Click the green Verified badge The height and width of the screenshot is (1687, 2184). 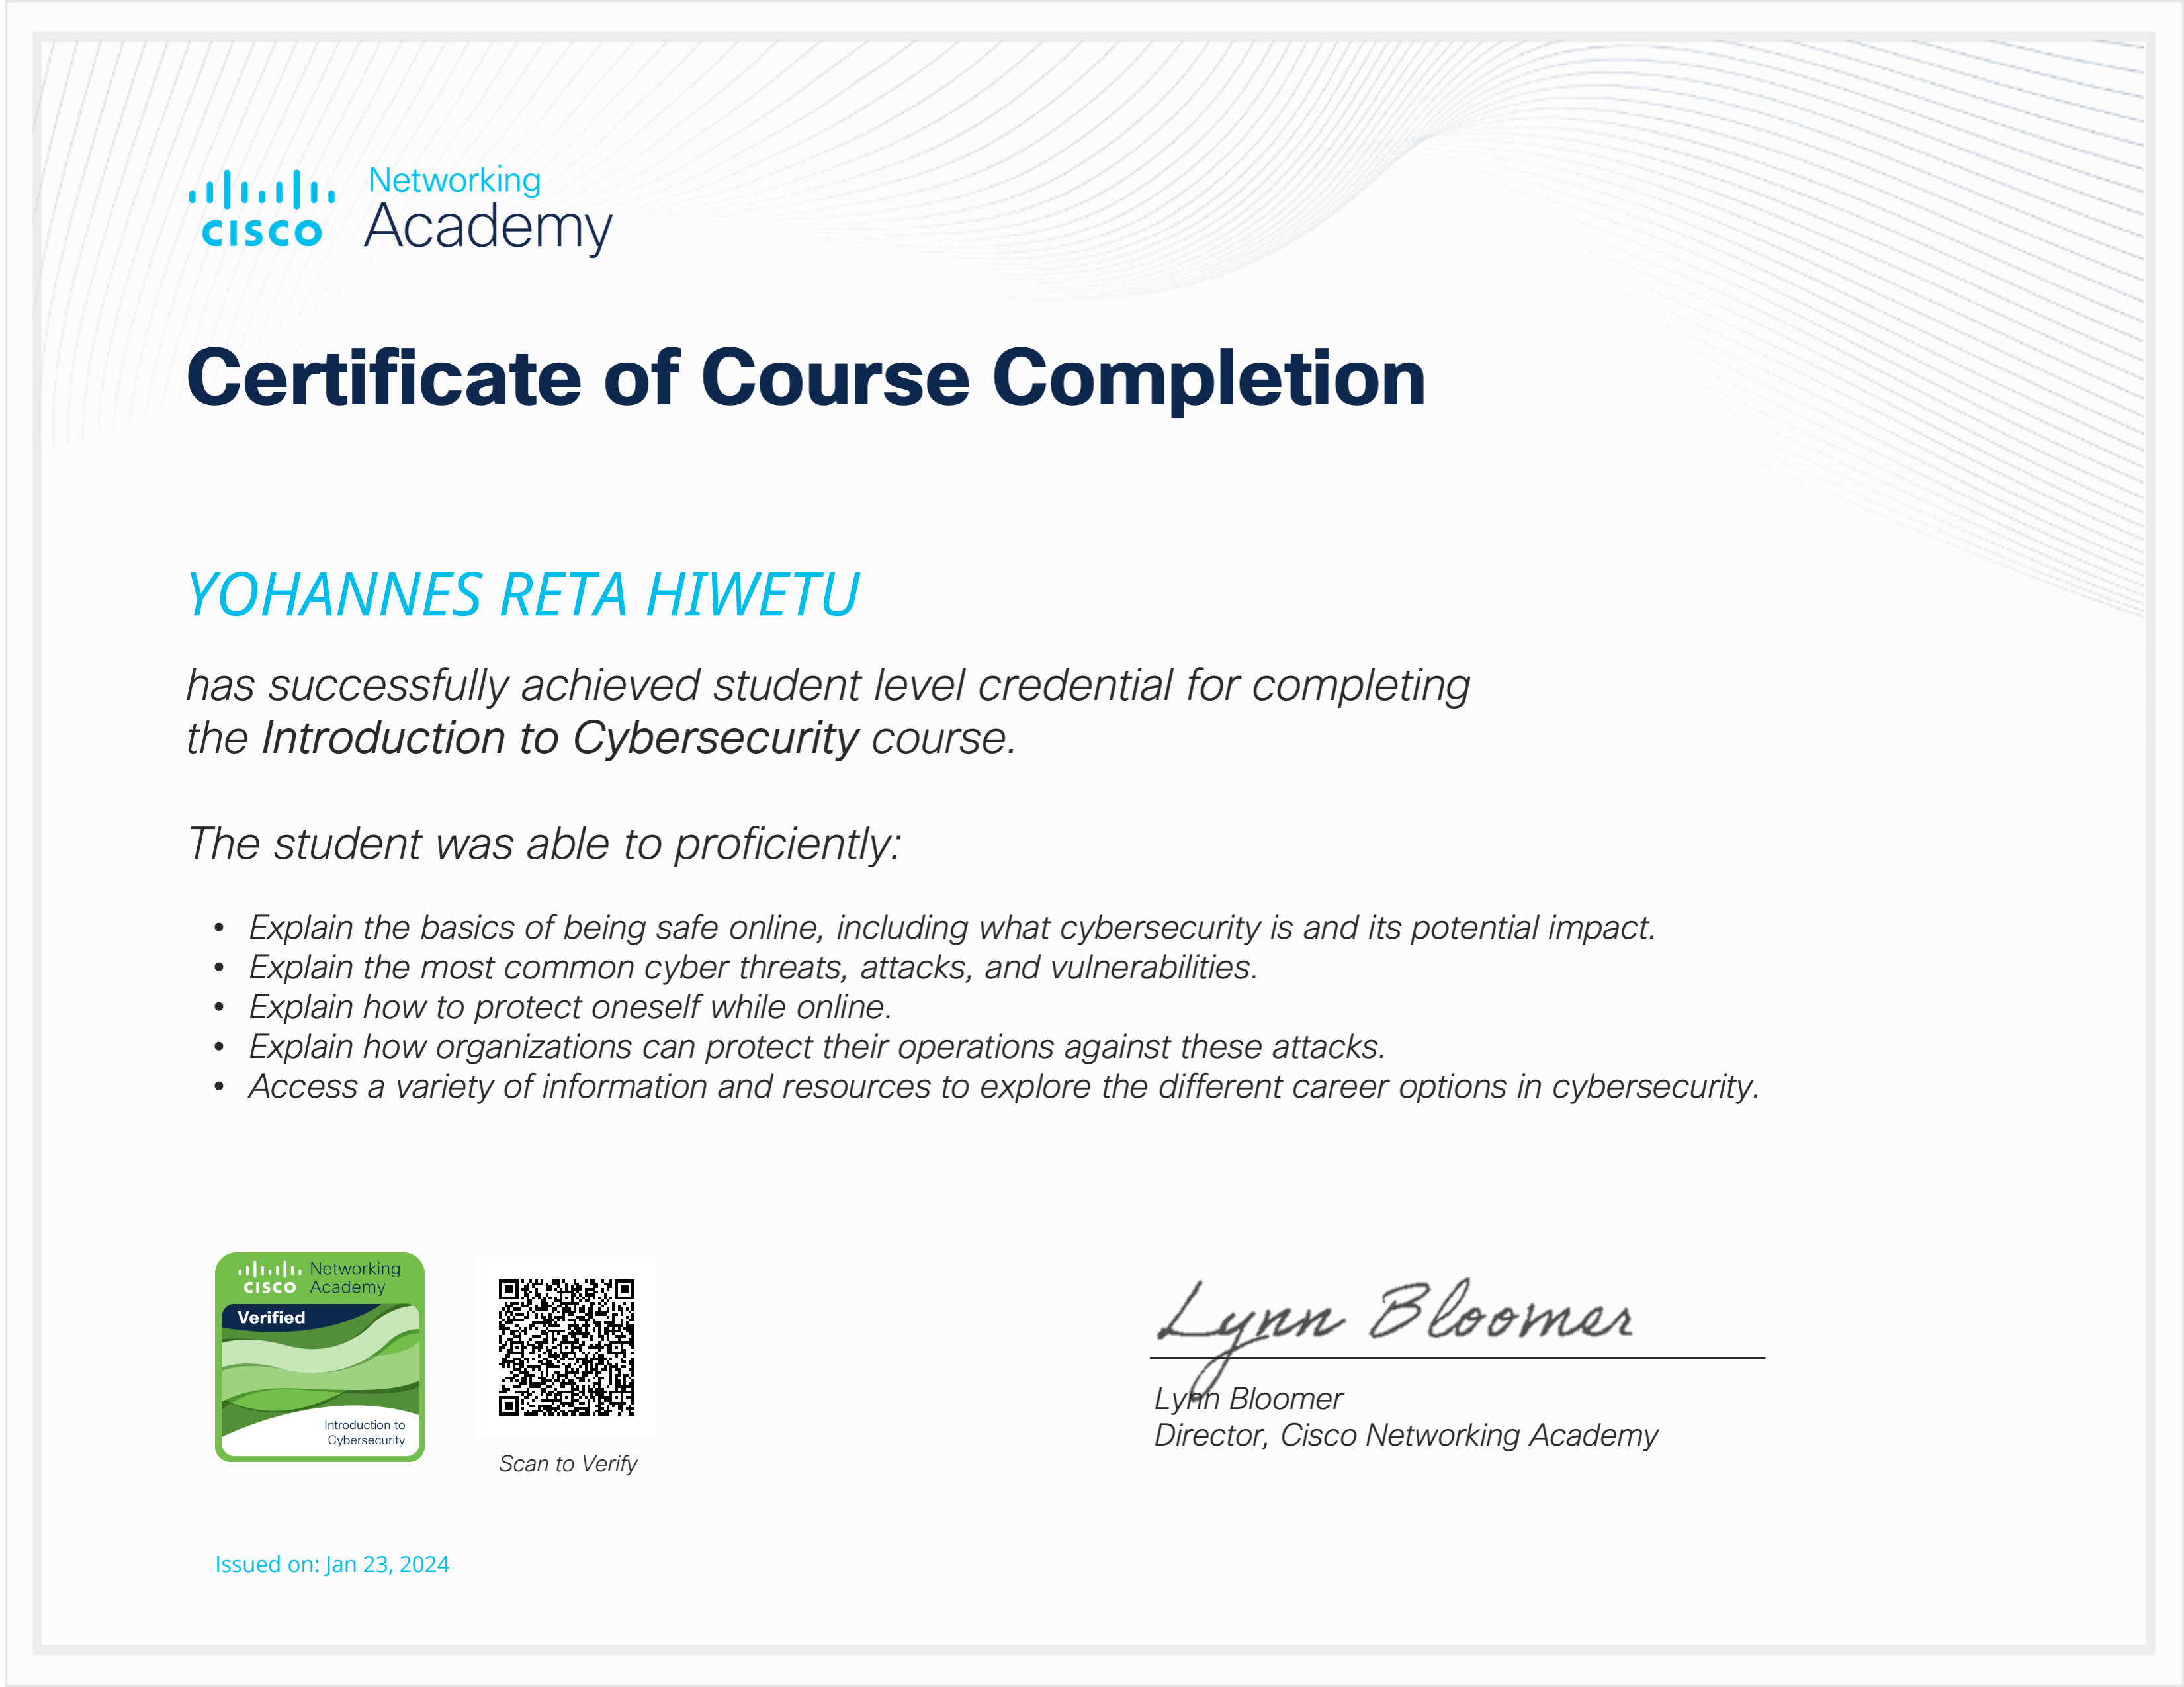coord(320,1357)
